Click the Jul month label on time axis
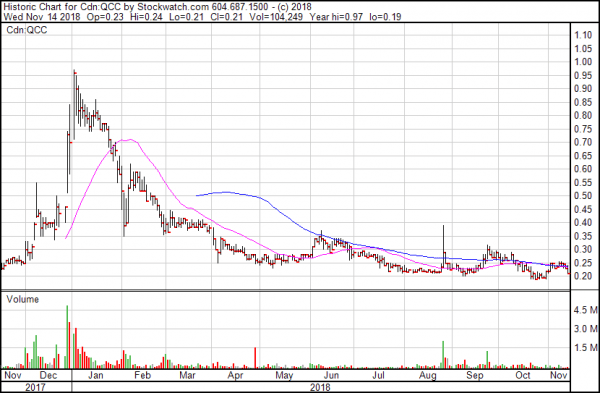 (x=378, y=375)
